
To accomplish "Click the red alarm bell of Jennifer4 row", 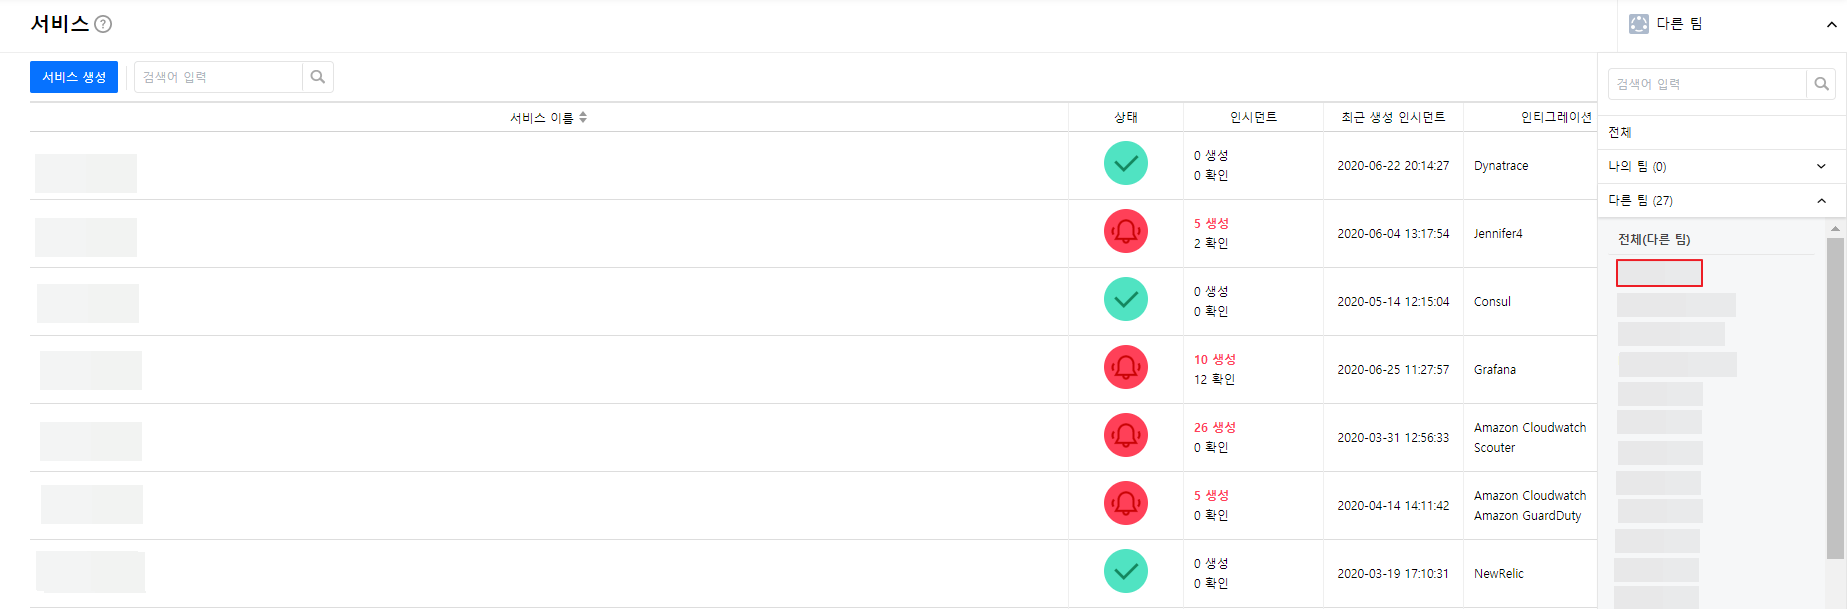I will (1125, 231).
